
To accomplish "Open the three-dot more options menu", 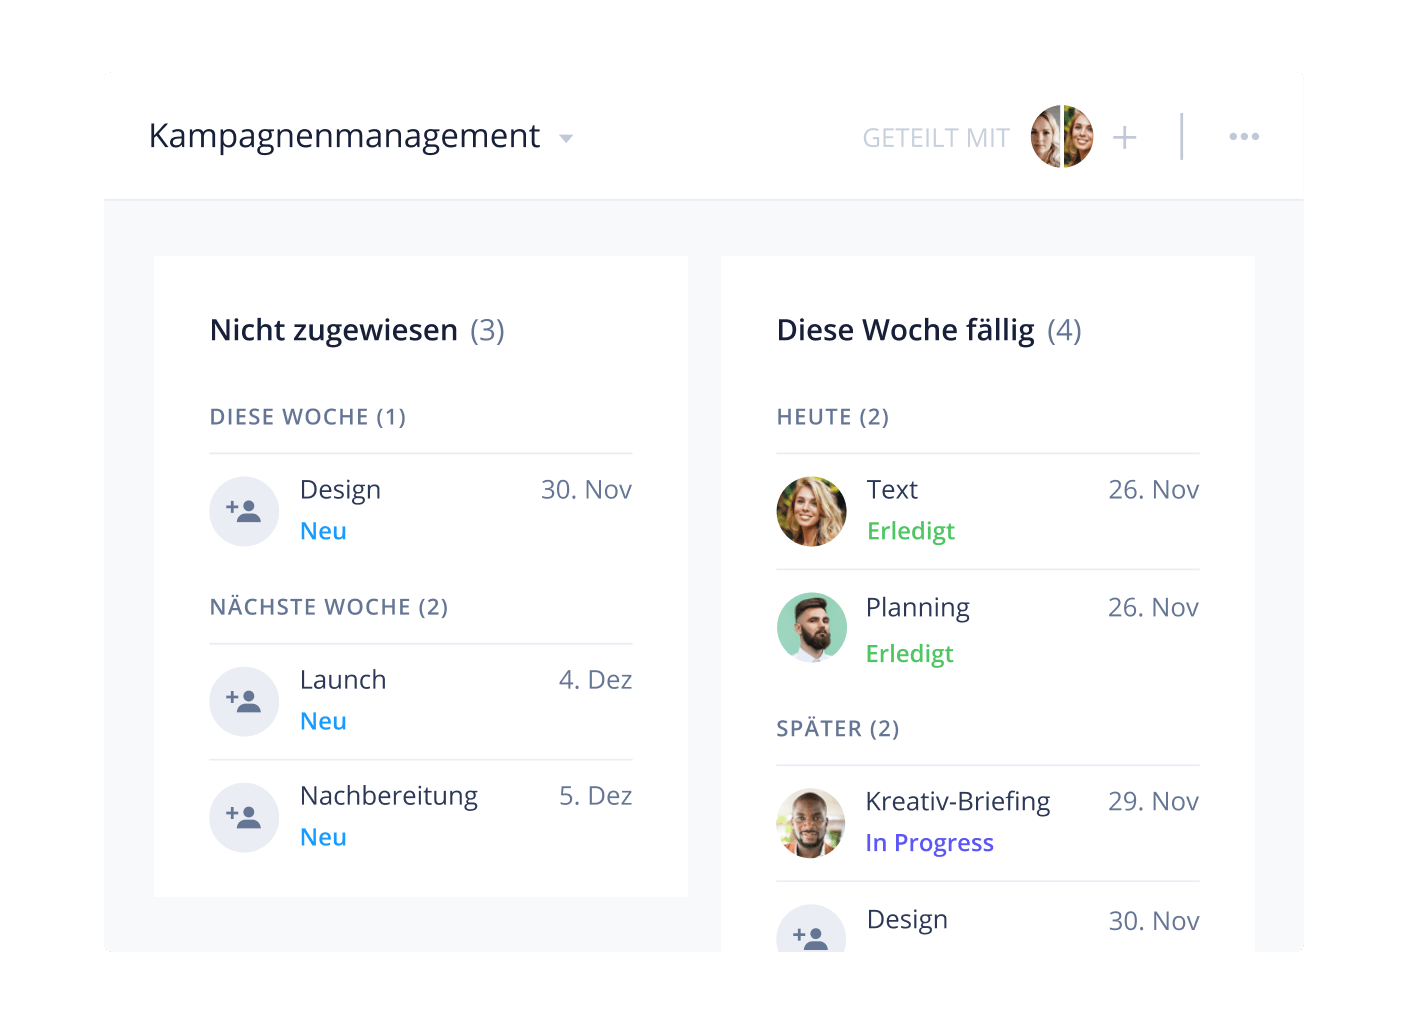I will tap(1243, 137).
